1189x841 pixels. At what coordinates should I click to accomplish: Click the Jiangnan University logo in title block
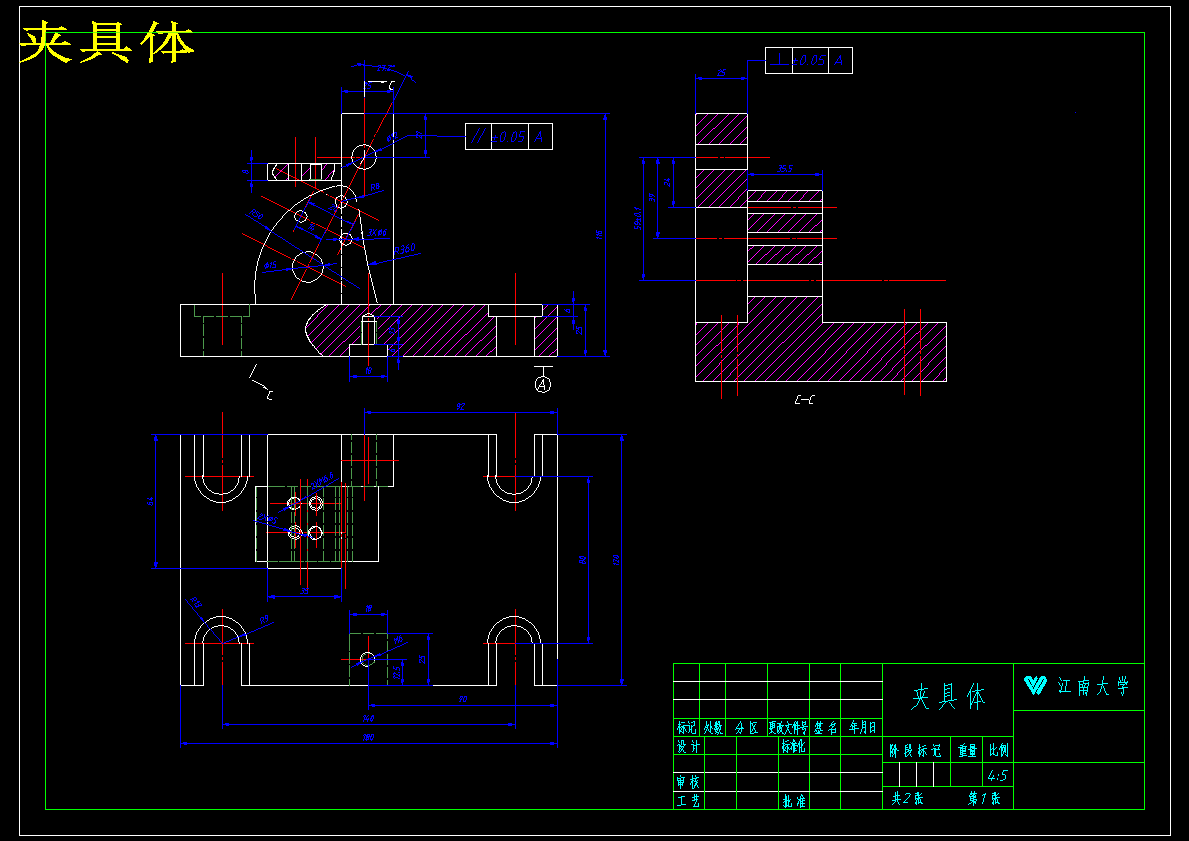tap(1035, 686)
